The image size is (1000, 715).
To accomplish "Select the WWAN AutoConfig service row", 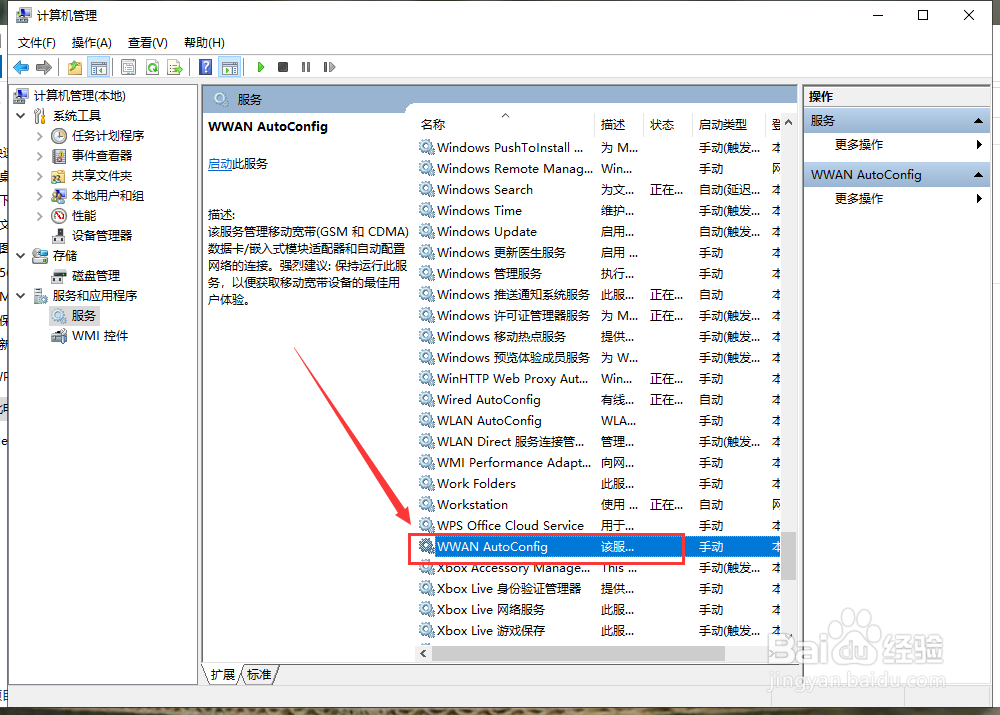I will pyautogui.click(x=599, y=547).
